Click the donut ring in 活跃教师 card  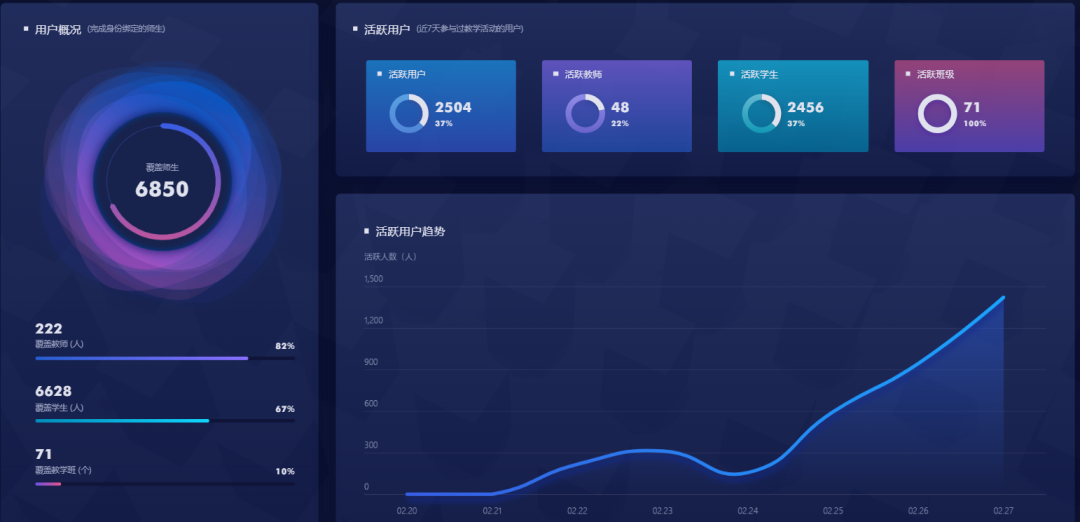[585, 113]
